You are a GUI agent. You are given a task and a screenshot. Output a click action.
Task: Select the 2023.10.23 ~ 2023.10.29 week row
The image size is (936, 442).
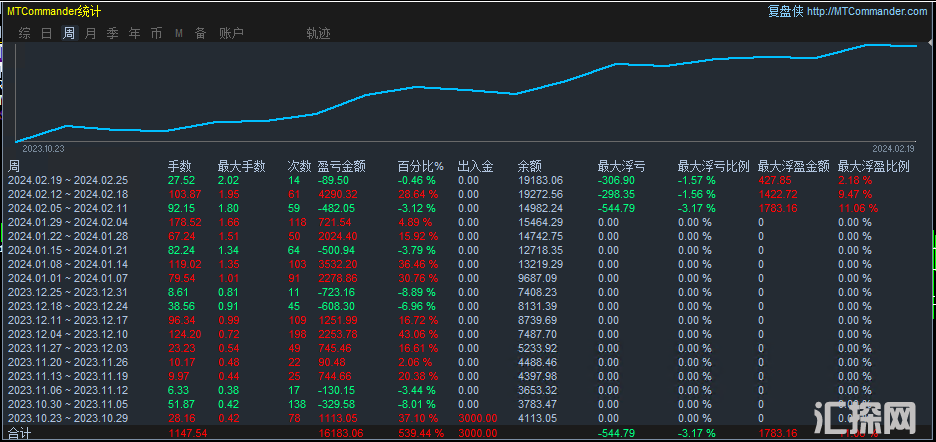68,417
